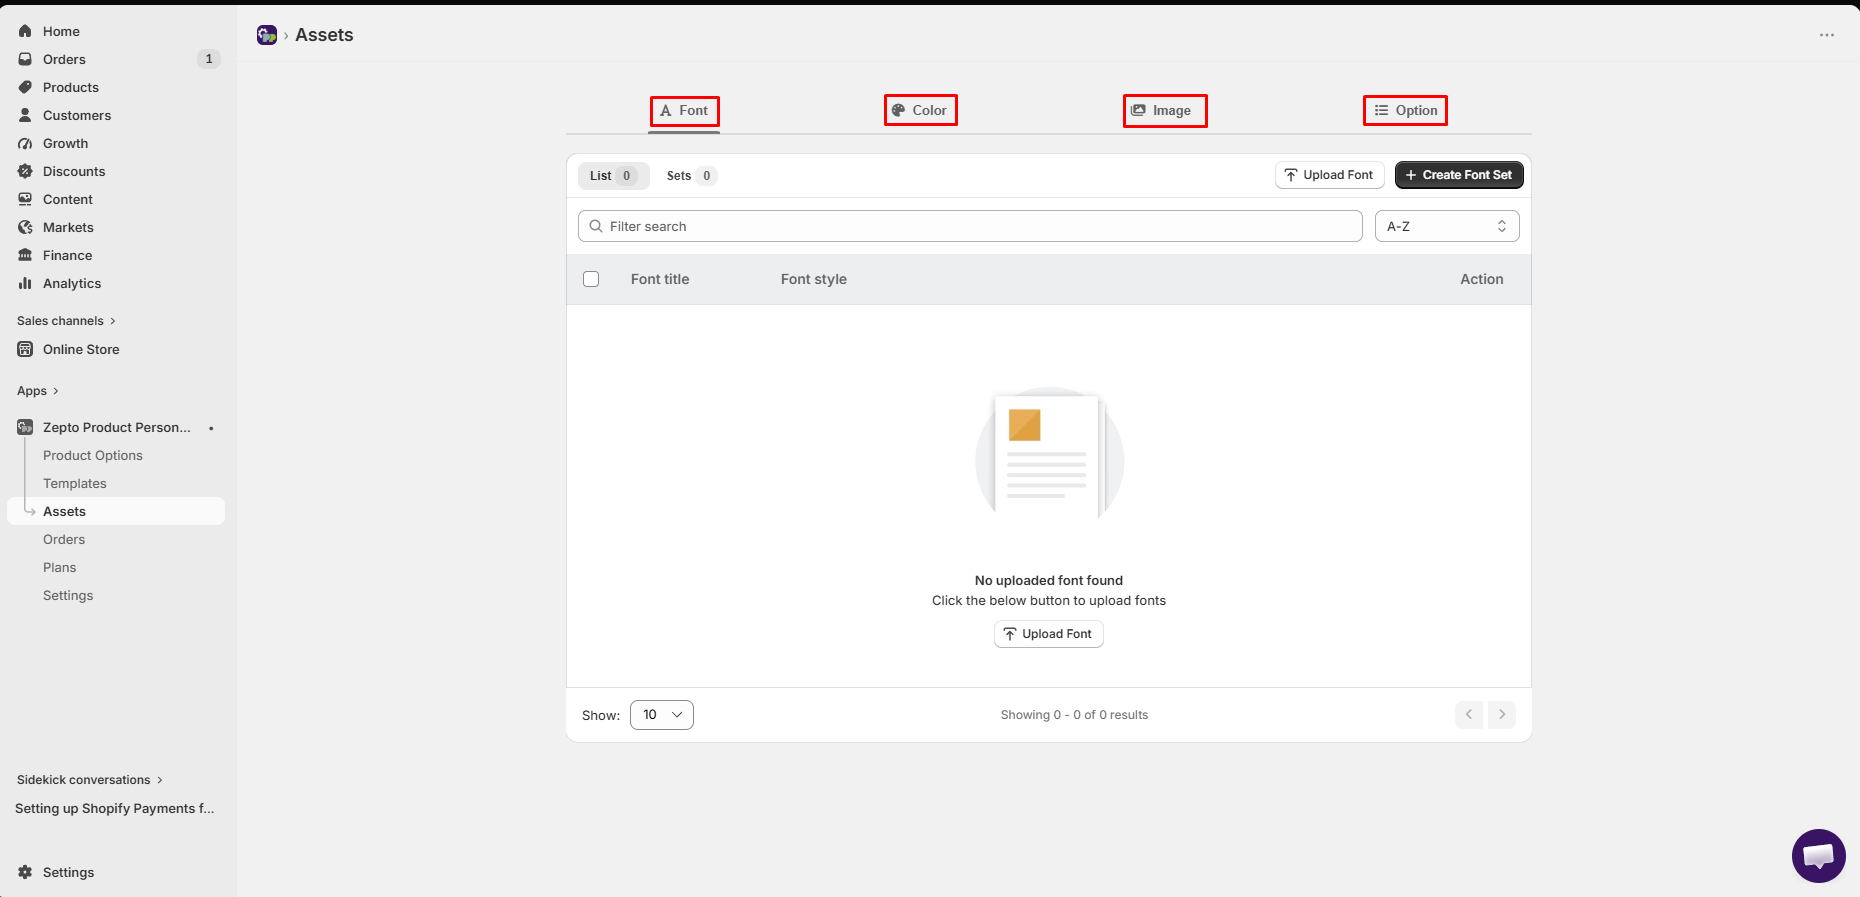The height and width of the screenshot is (897, 1860).
Task: Click the Filter search field
Action: (970, 226)
